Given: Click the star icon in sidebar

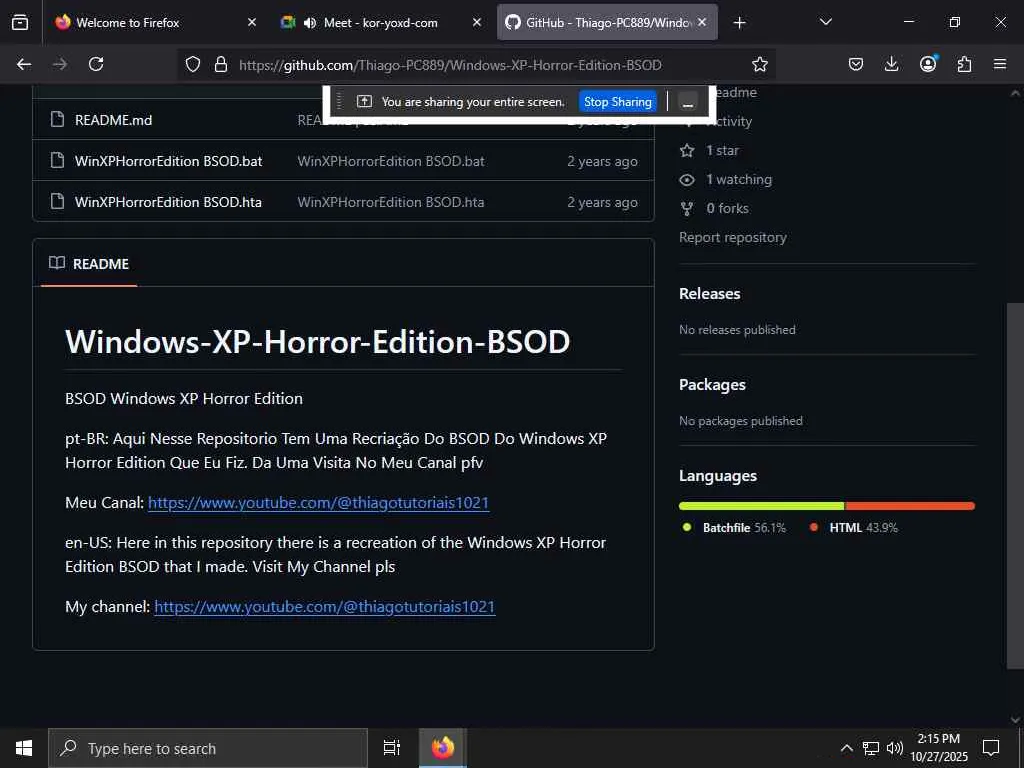Looking at the screenshot, I should pyautogui.click(x=687, y=151).
